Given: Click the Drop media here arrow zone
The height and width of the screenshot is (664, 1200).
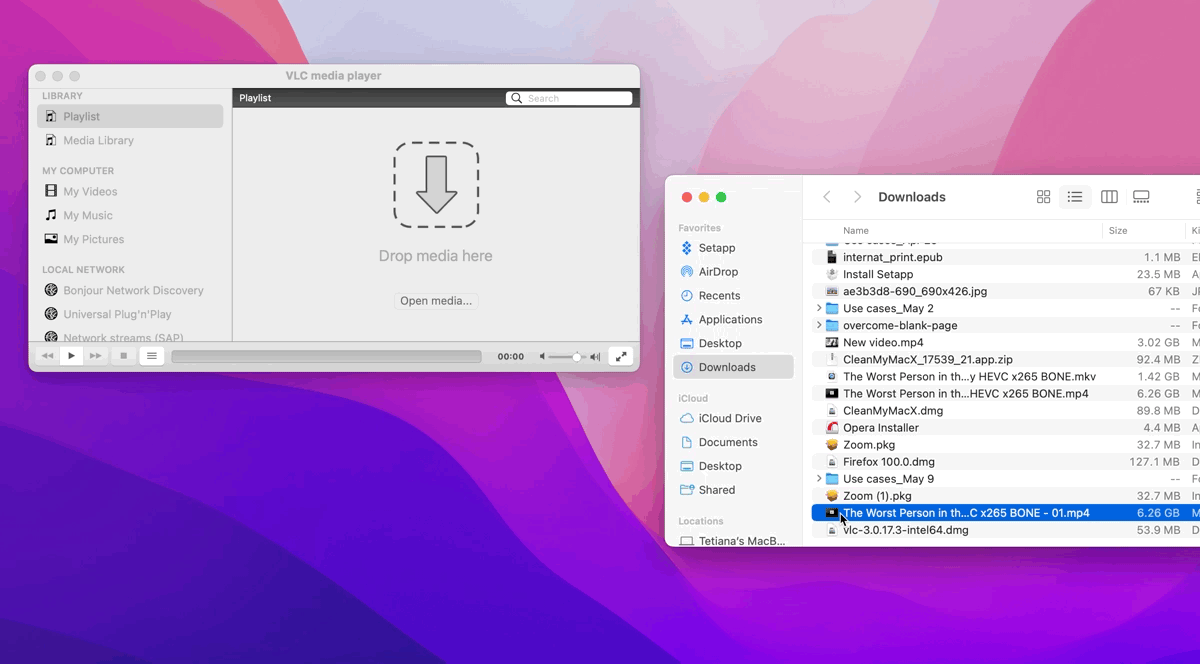Looking at the screenshot, I should point(436,185).
